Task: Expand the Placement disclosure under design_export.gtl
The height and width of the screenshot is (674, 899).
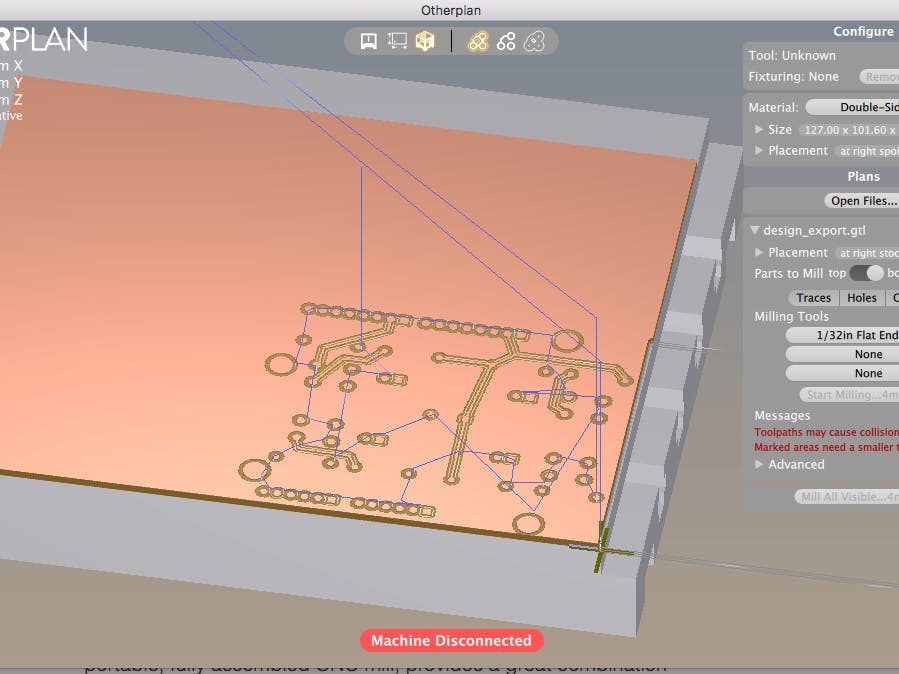Action: [x=757, y=252]
